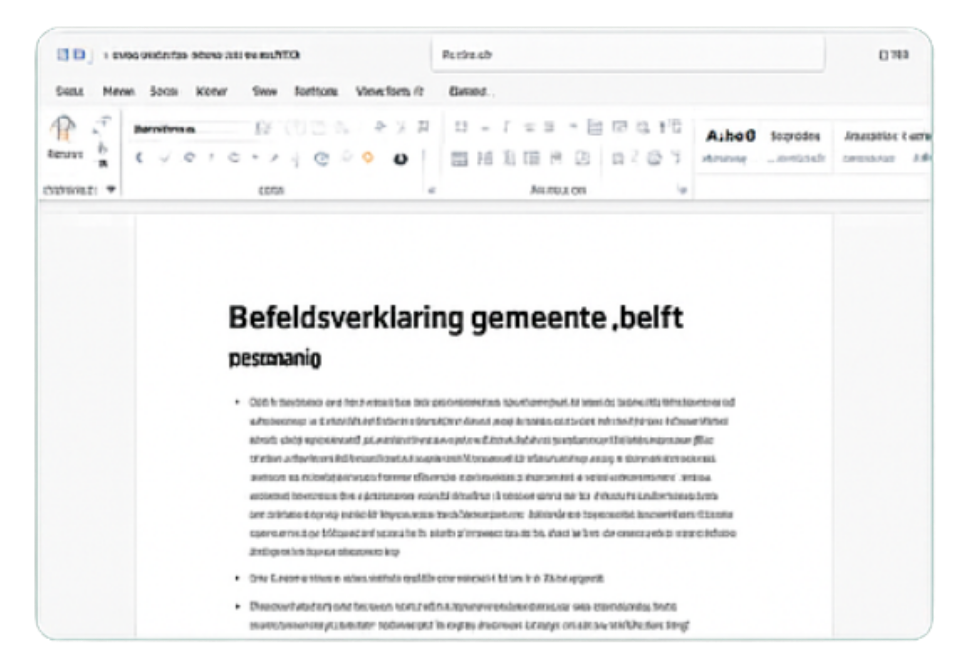Click the grid table icon at the paragraph group's left
Viewport: 966px width, 655px height.
459,159
